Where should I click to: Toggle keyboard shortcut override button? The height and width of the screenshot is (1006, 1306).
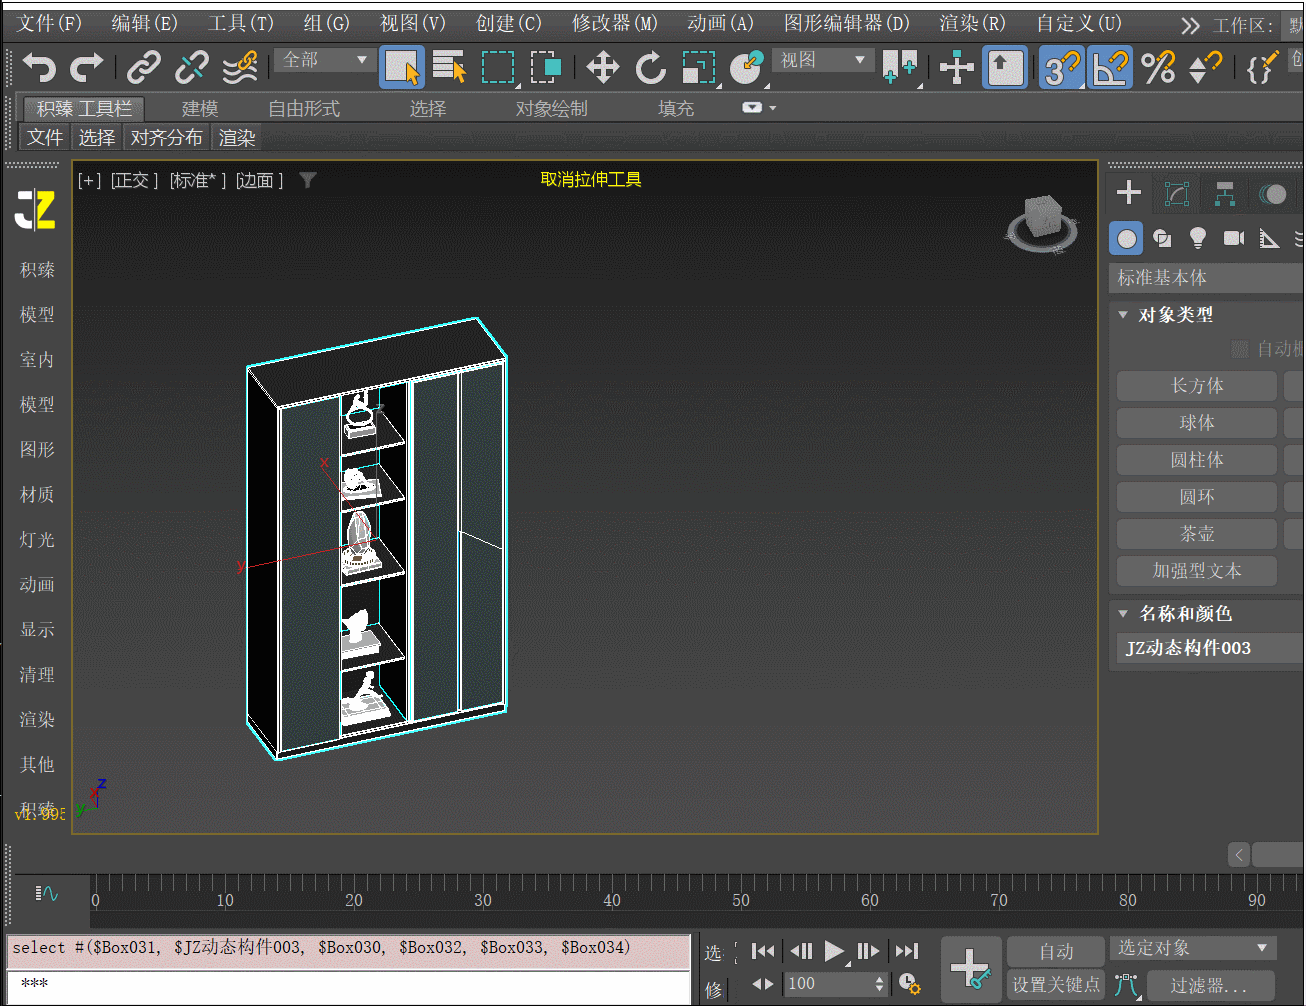[x=1006, y=68]
